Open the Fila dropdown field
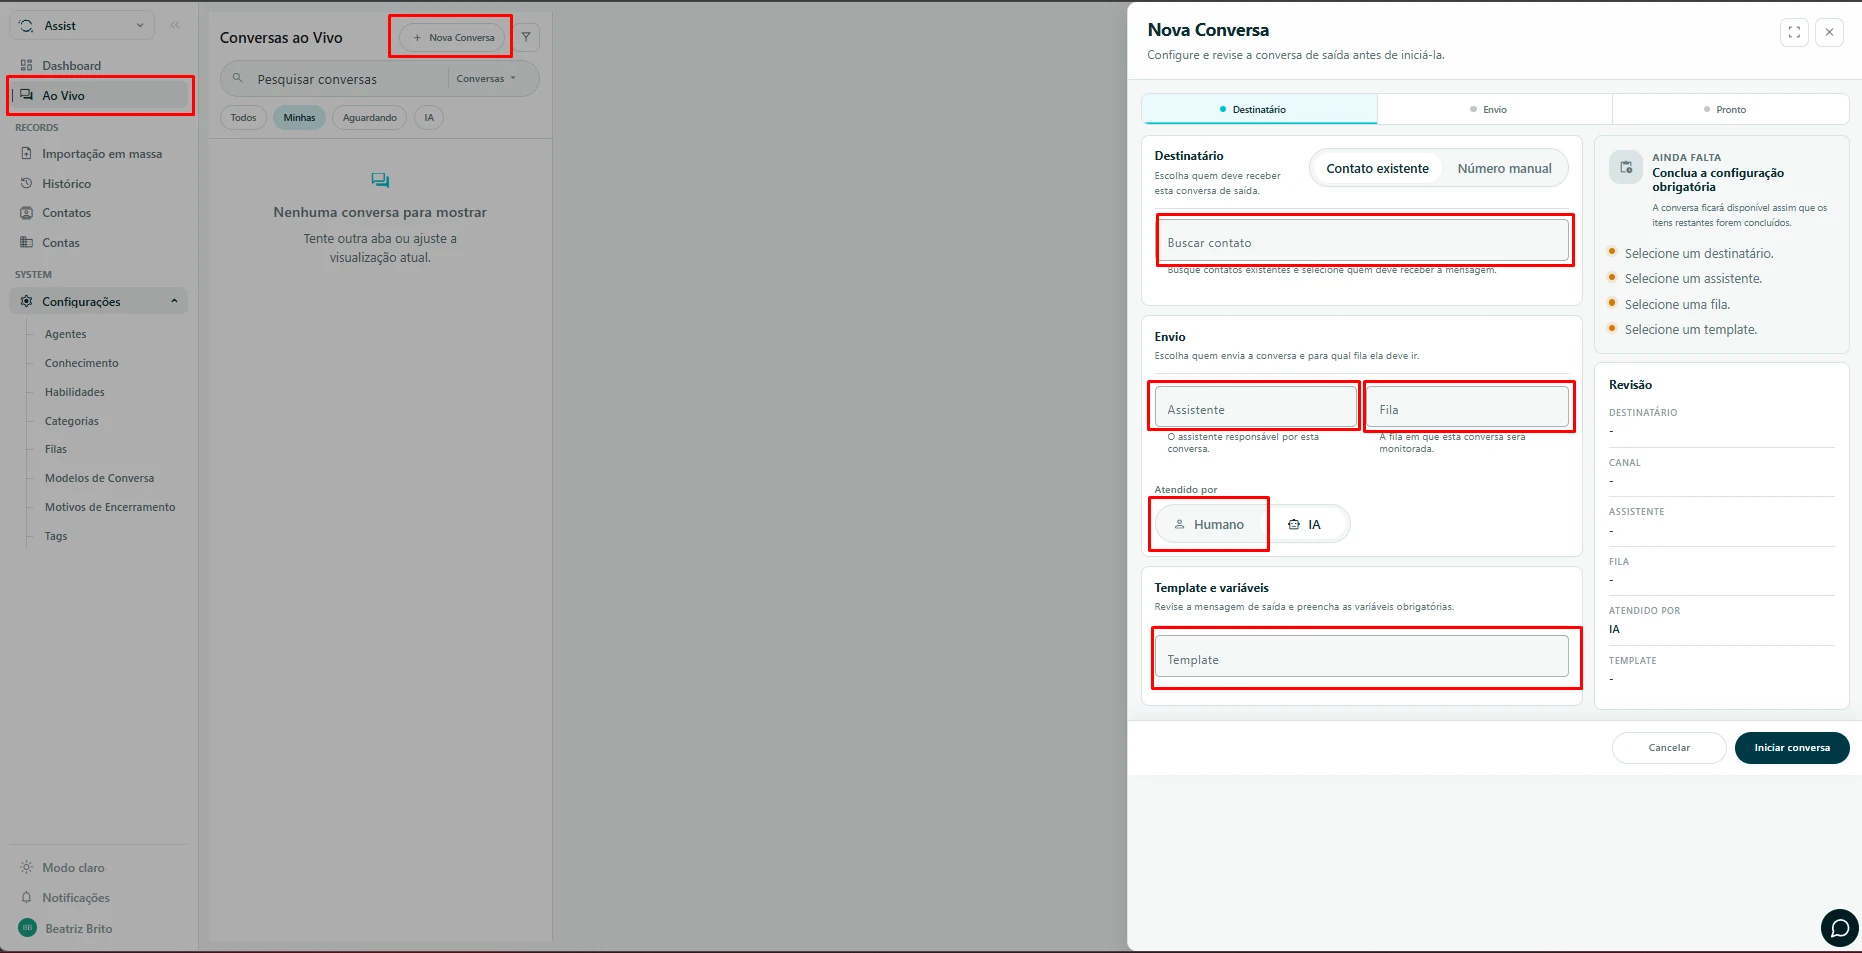Image resolution: width=1862 pixels, height=953 pixels. click(1467, 407)
